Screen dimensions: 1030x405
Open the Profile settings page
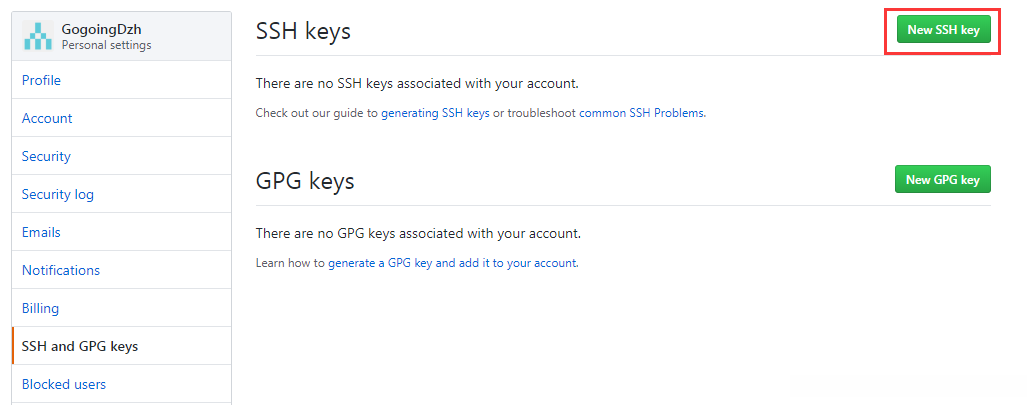click(41, 80)
